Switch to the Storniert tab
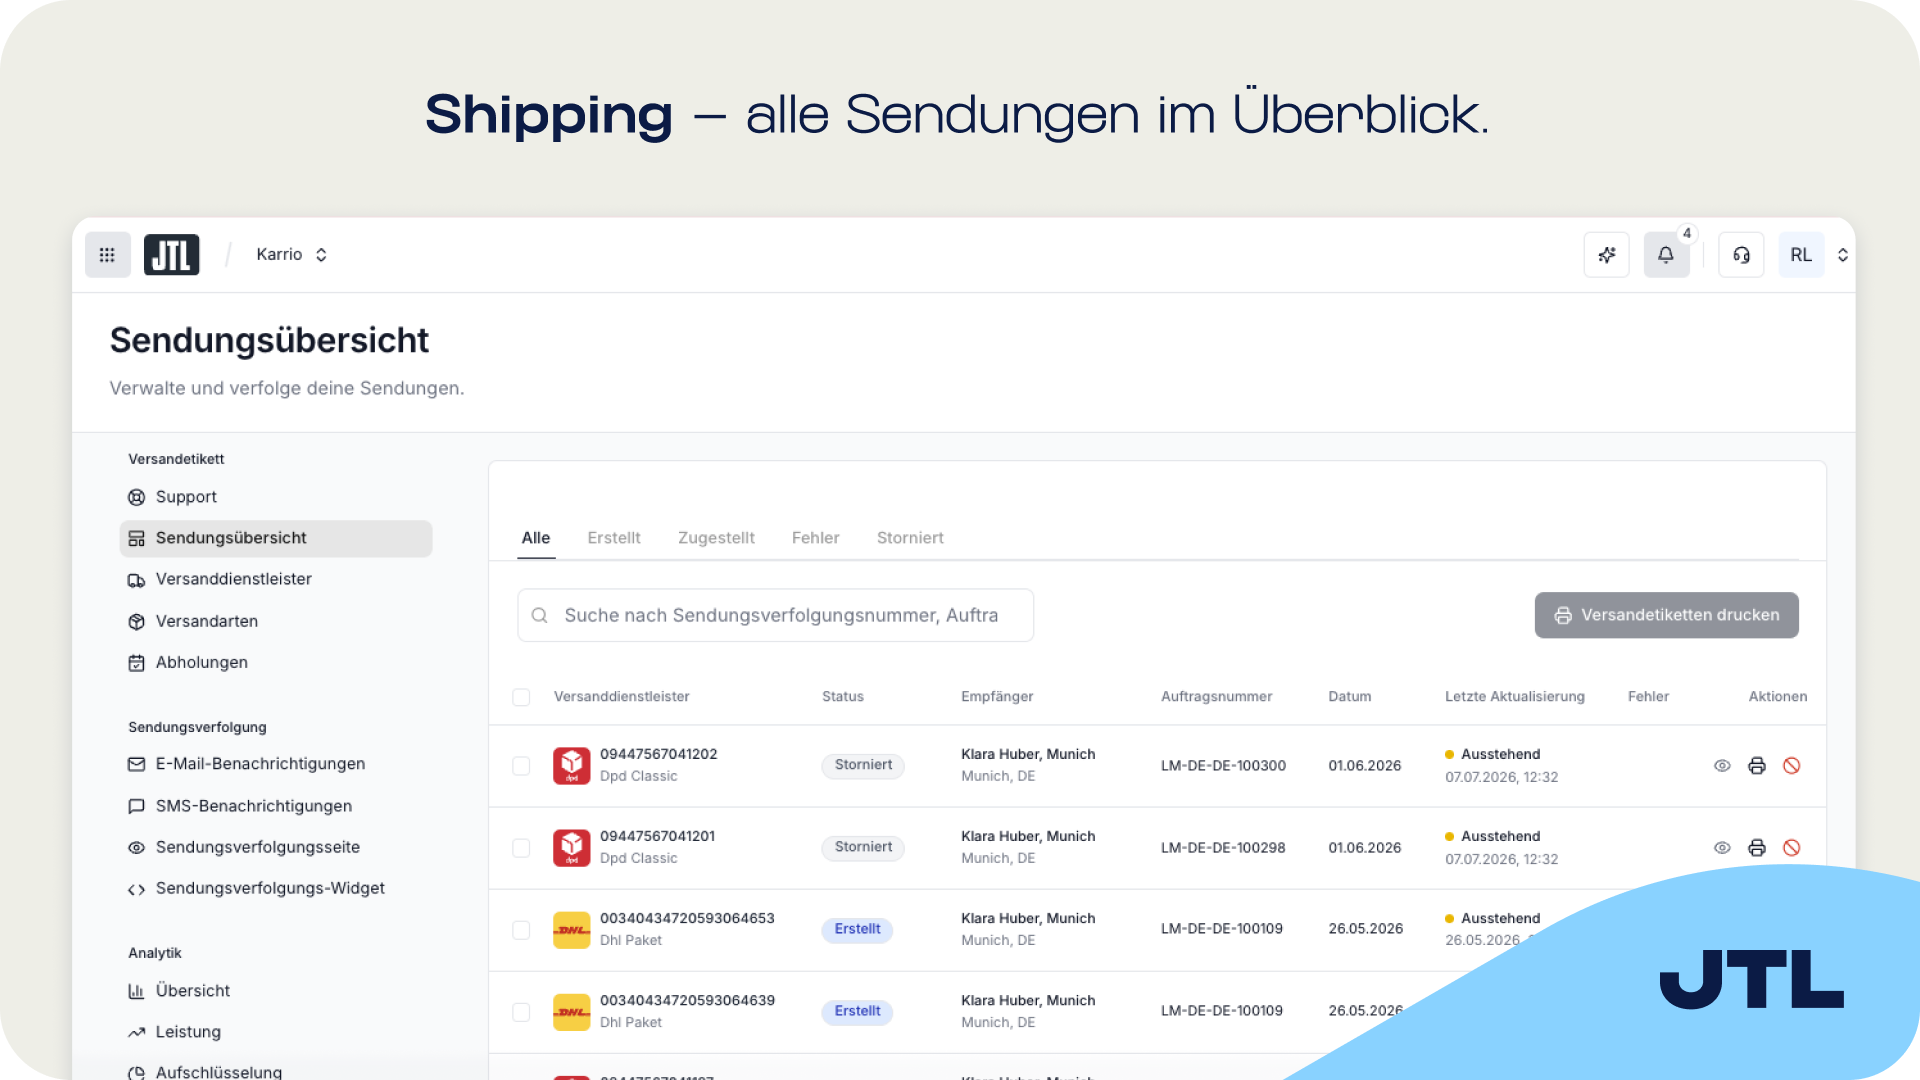 point(910,538)
